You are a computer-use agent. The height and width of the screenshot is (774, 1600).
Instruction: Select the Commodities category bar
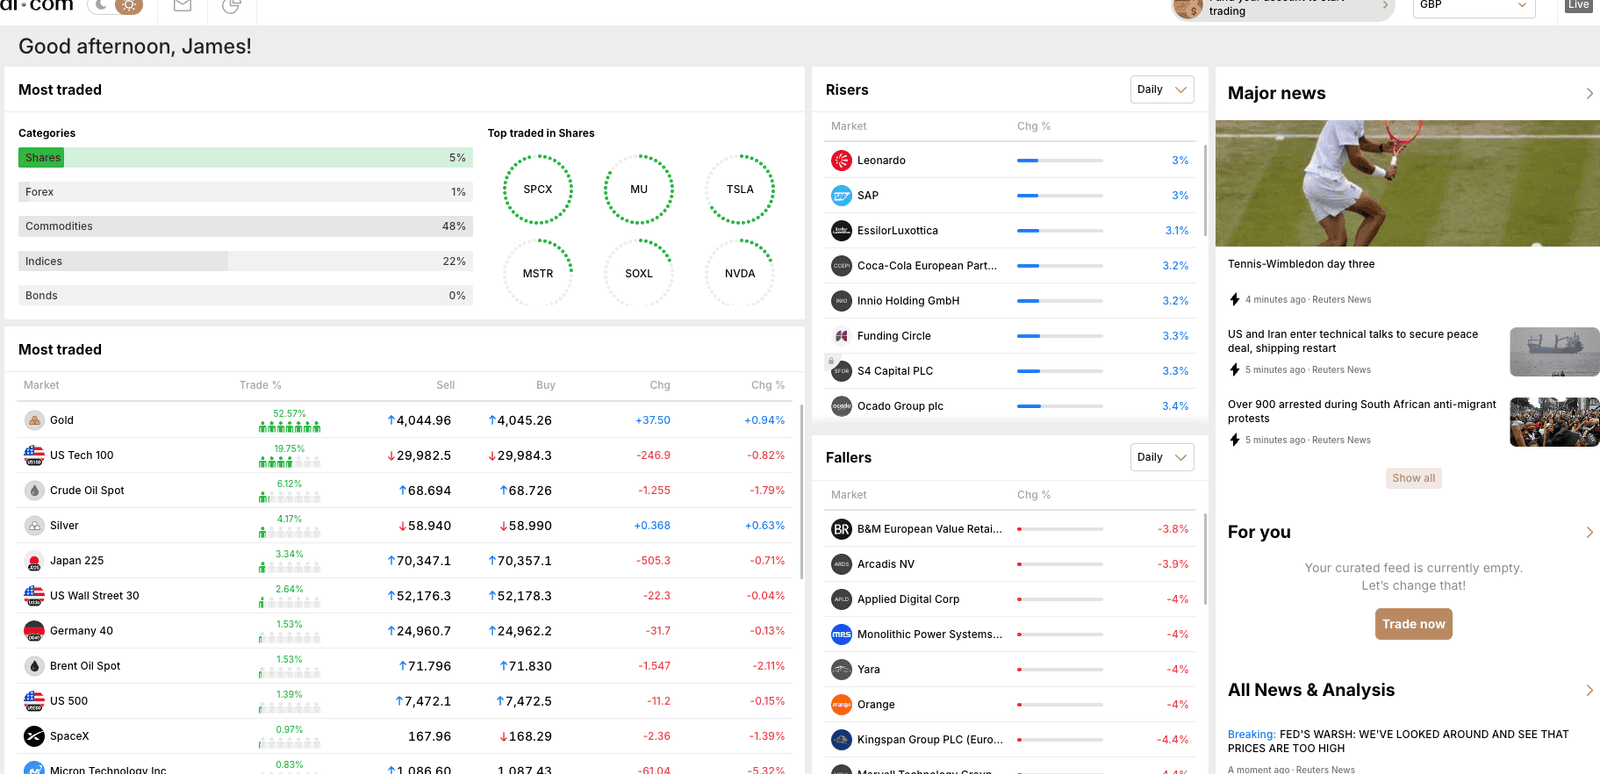click(x=245, y=226)
